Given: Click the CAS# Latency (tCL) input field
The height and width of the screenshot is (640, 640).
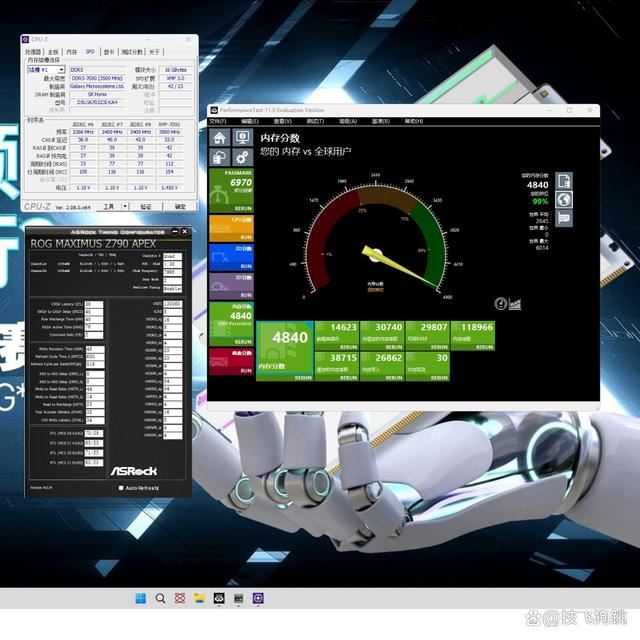Looking at the screenshot, I should [92, 303].
